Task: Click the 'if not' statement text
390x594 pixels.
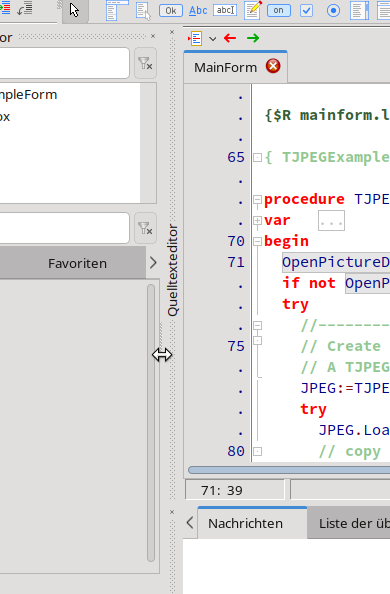Action: (309, 283)
